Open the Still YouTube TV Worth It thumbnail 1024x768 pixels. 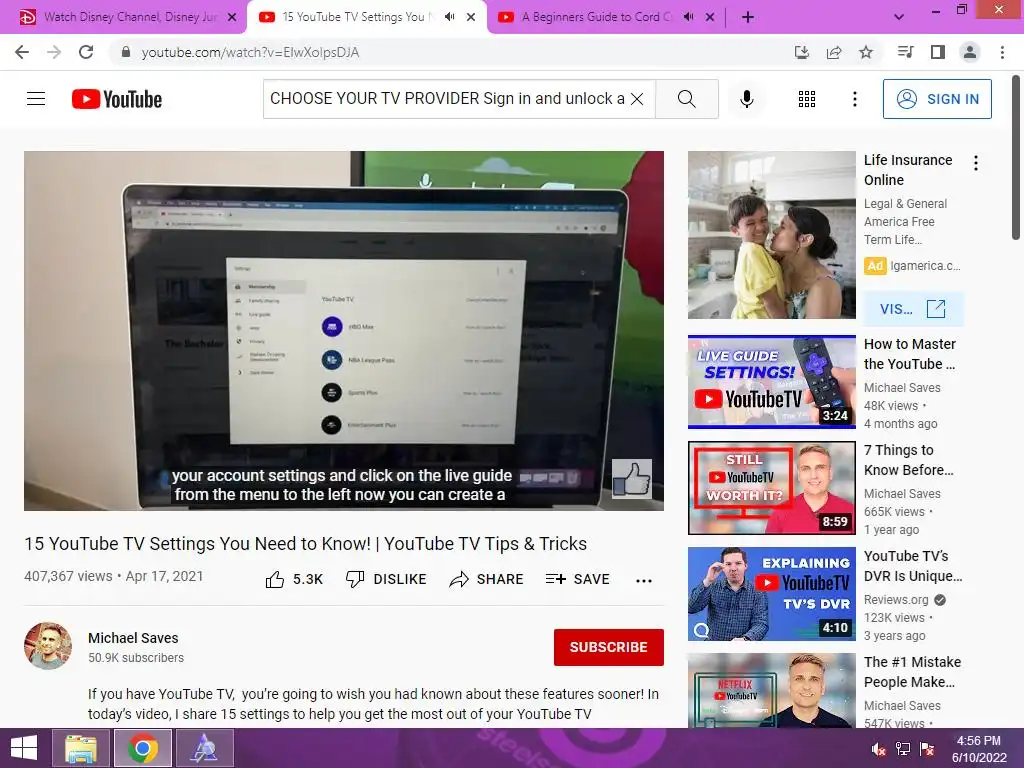pos(771,488)
